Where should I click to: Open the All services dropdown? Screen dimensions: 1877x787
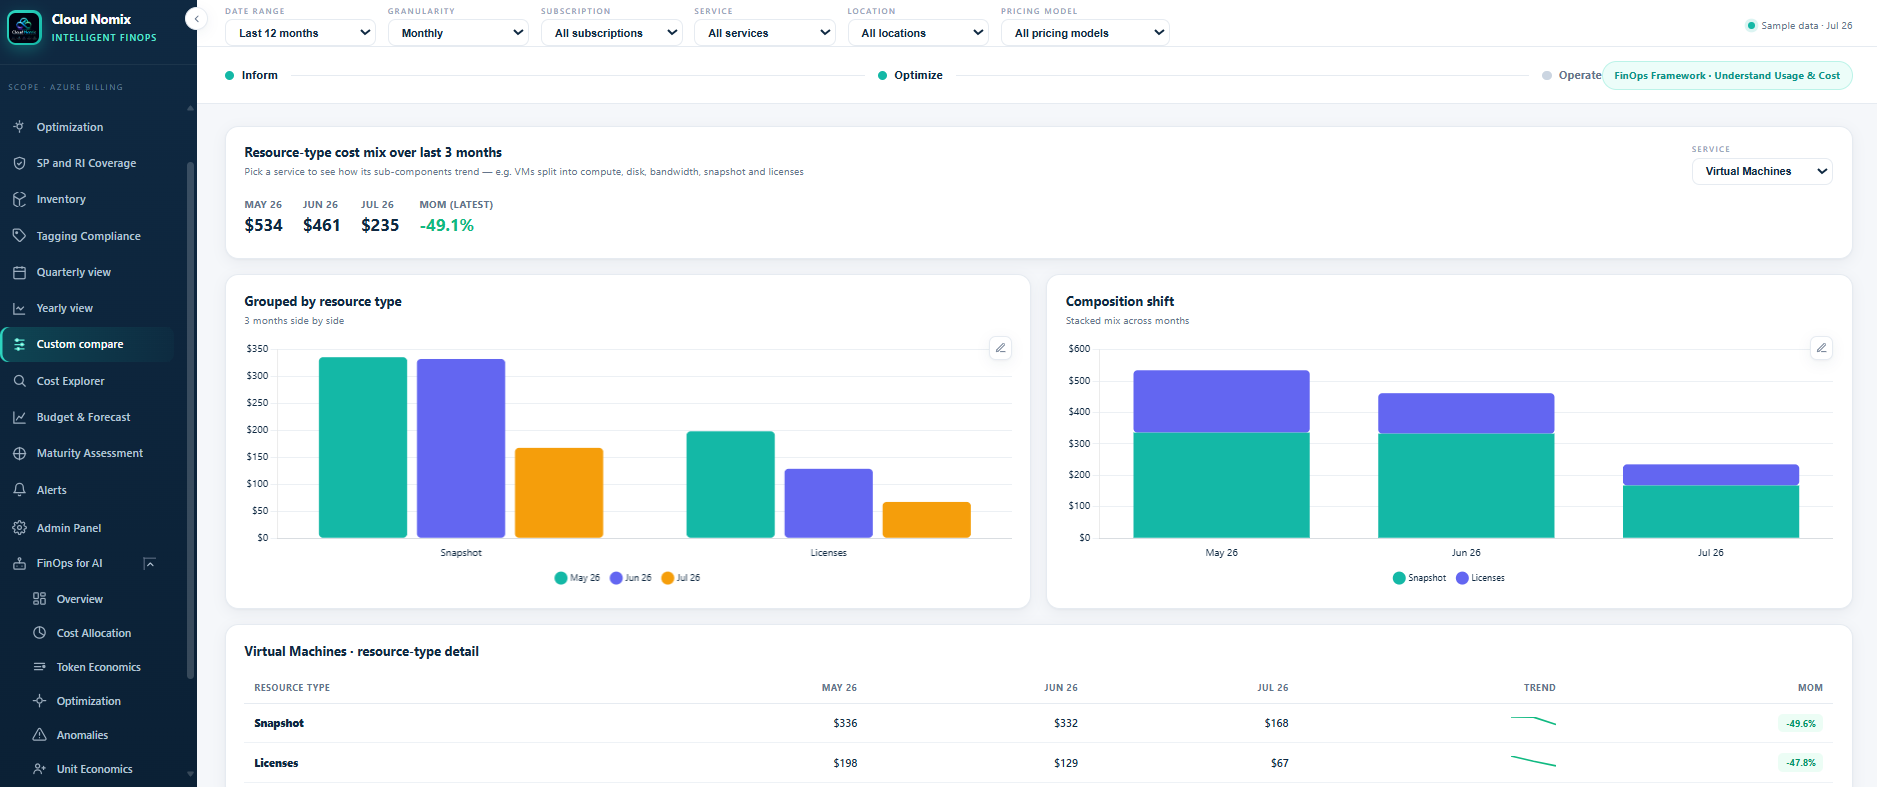765,33
